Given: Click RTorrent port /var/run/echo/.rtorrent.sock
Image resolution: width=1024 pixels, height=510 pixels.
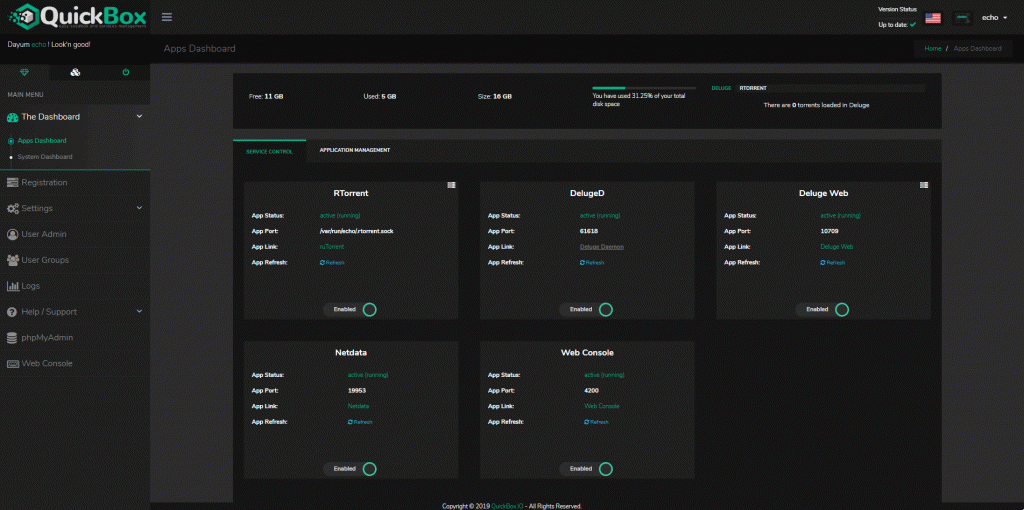Looking at the screenshot, I should 357,231.
